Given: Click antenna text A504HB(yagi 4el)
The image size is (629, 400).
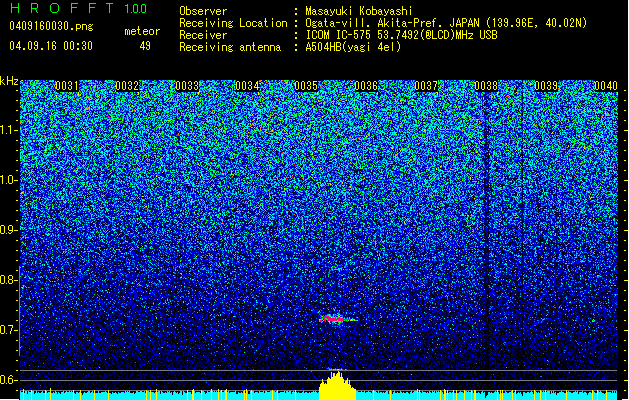Looking at the screenshot, I should [353, 47].
